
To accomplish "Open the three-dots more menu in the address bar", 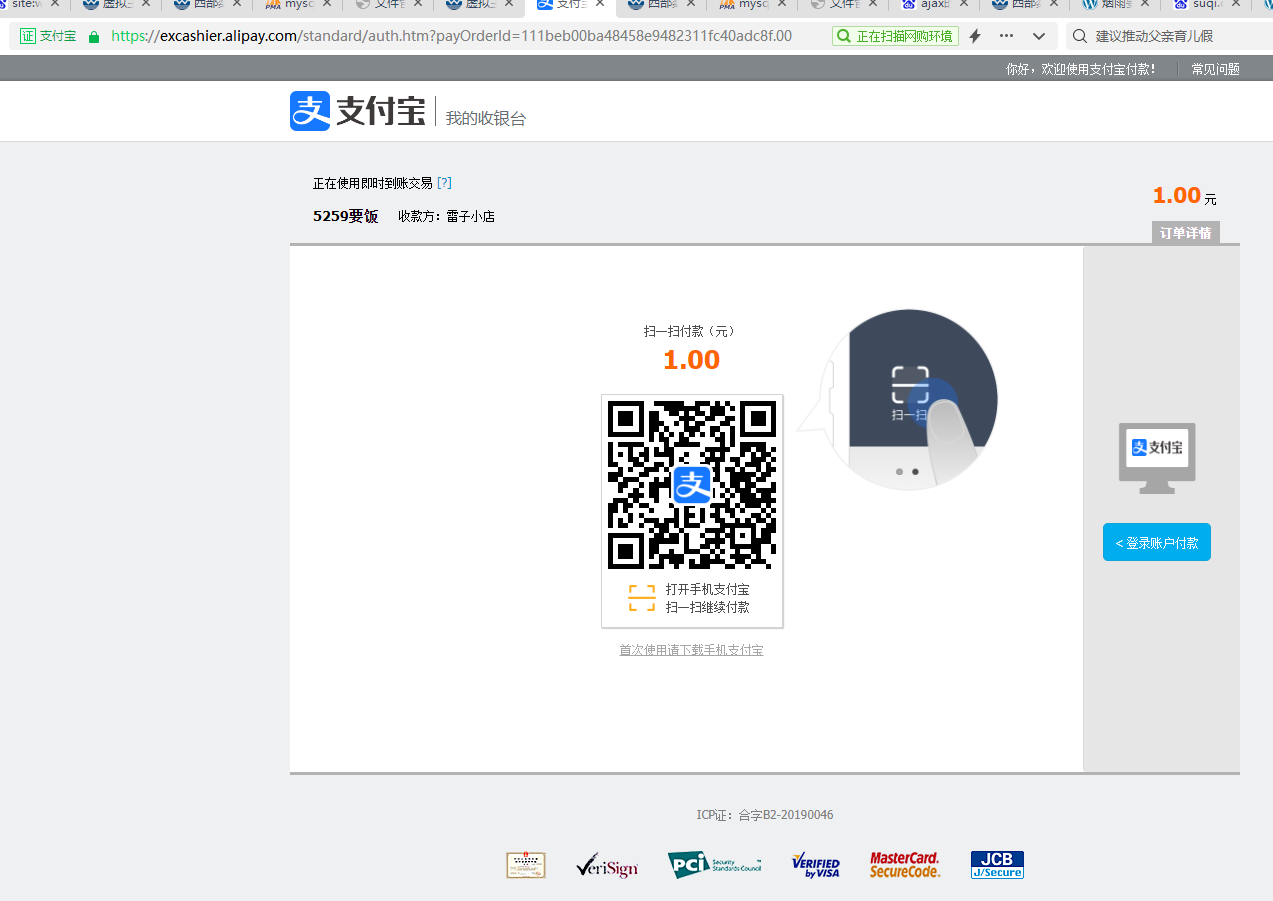I will pos(1006,36).
